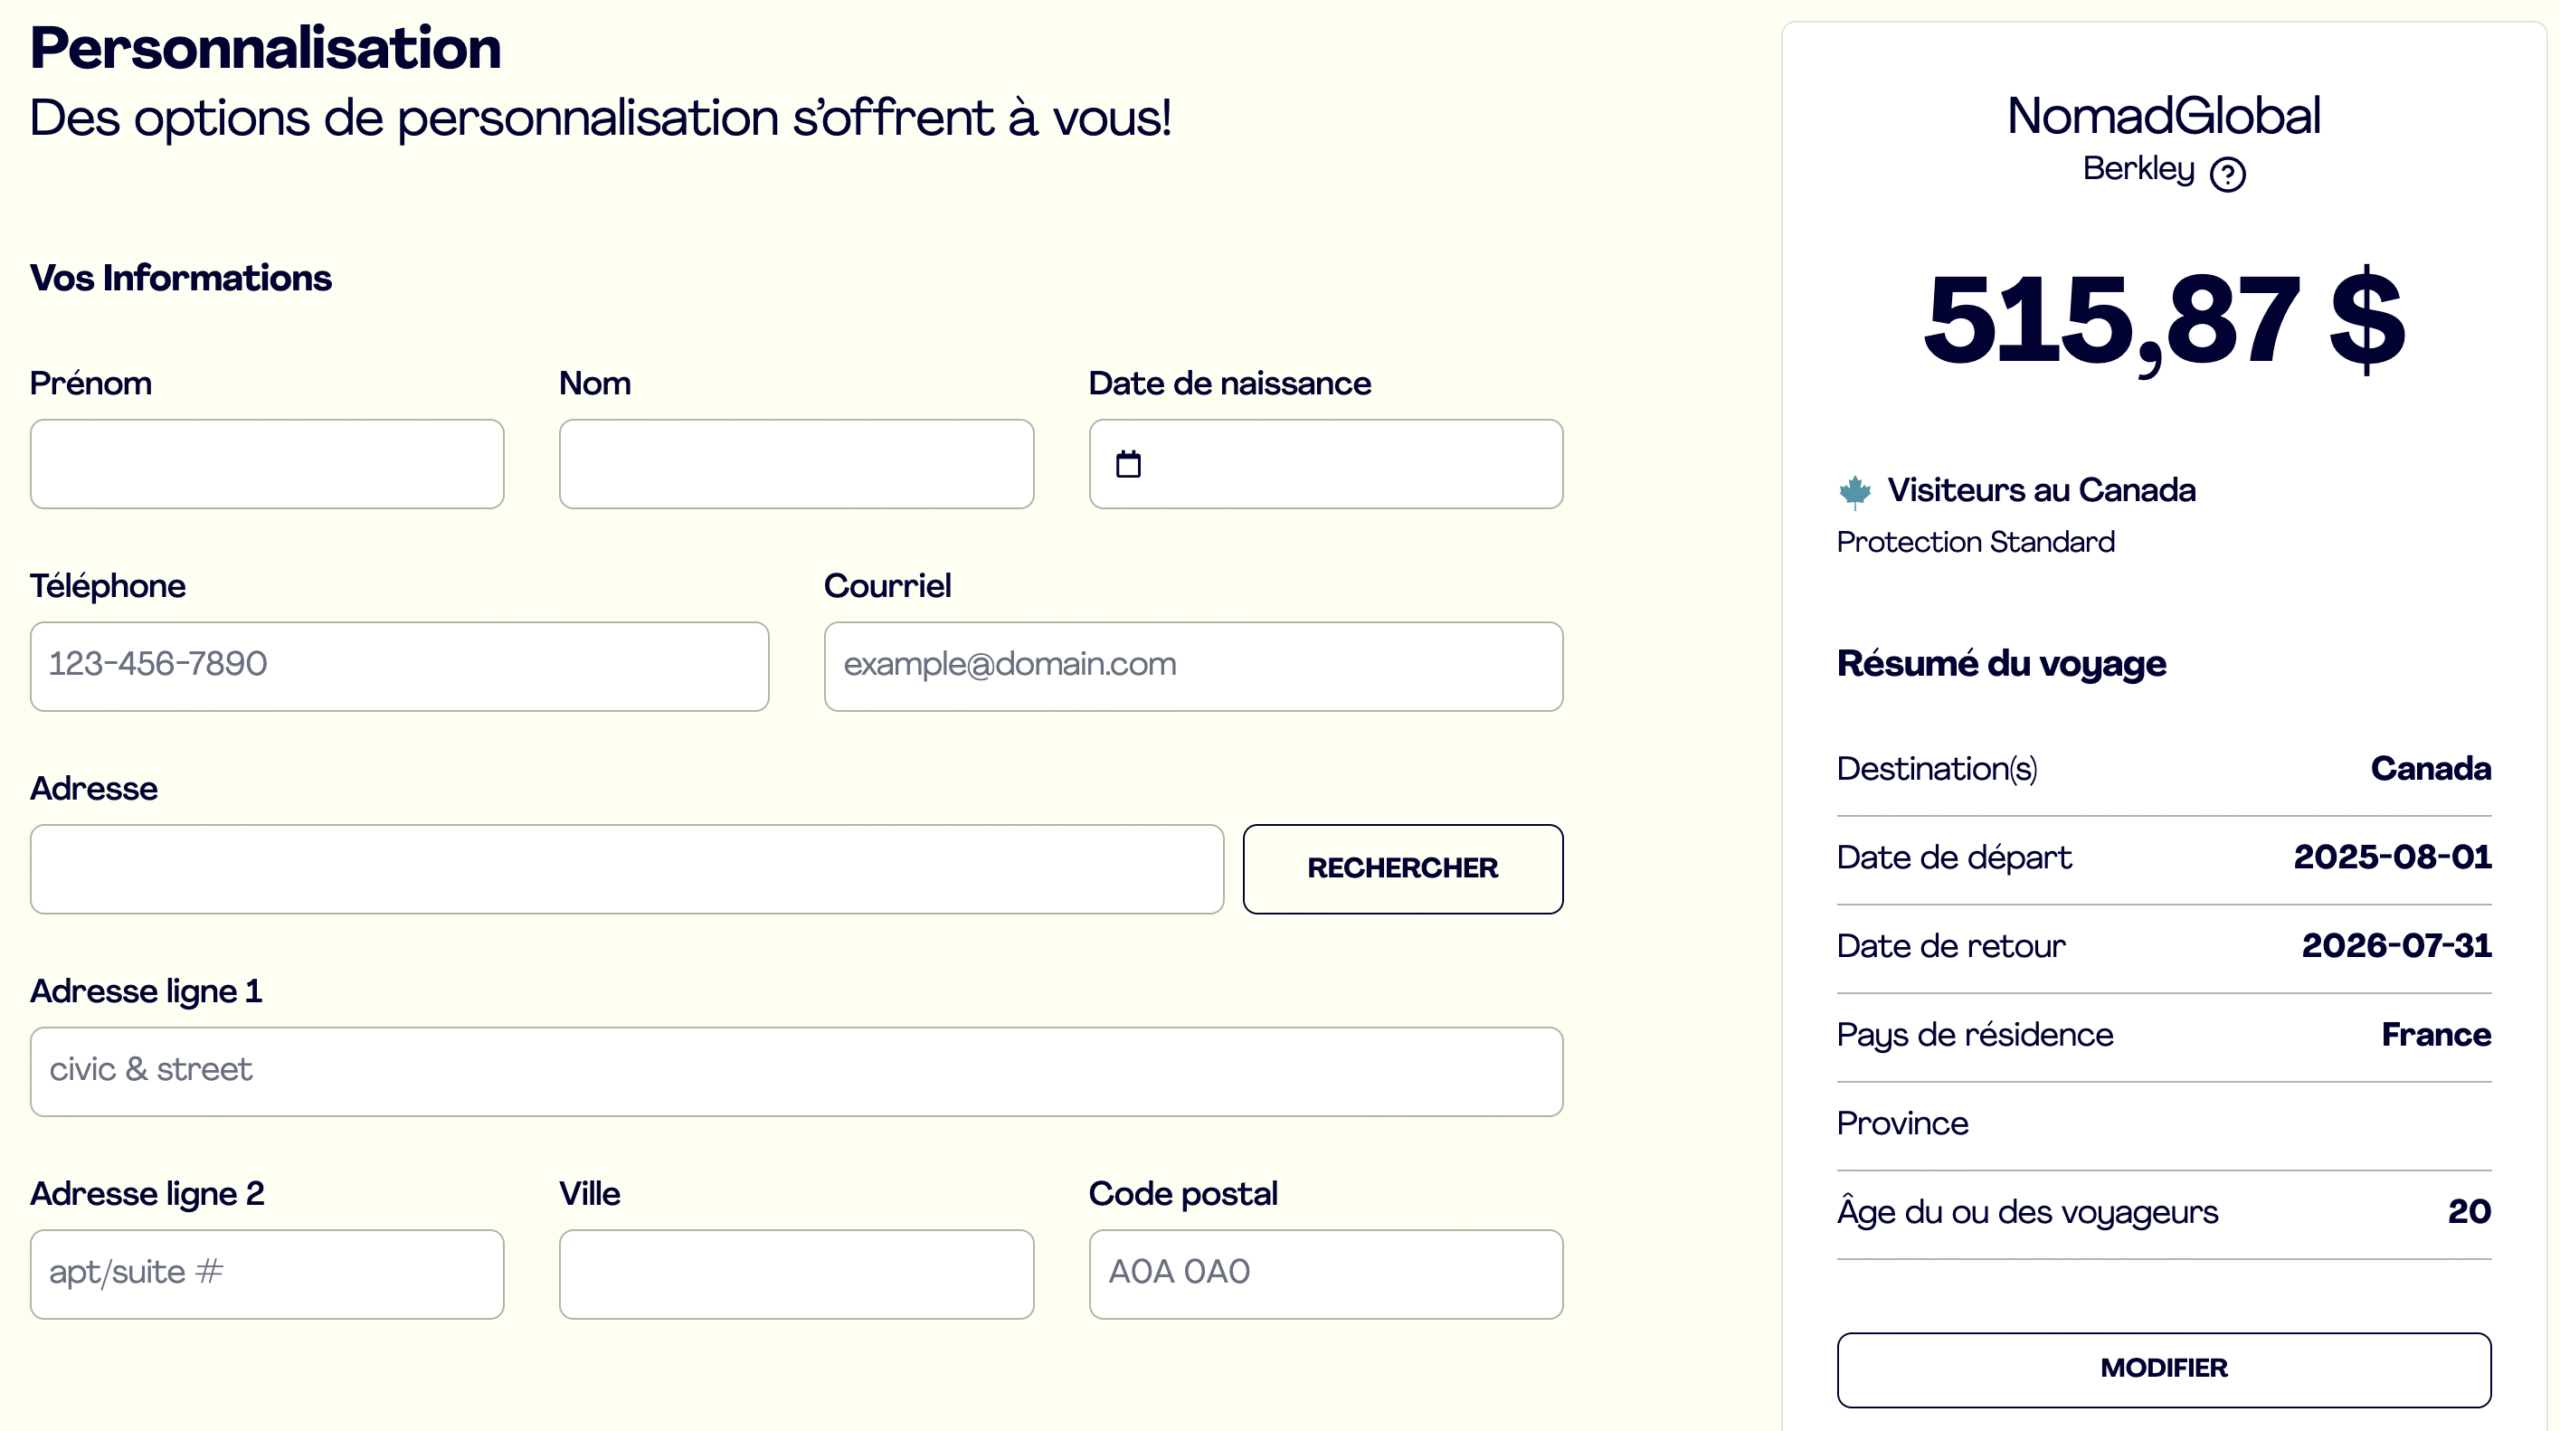This screenshot has height=1431, width=2560.
Task: Click the price 515,87 $
Action: [x=2164, y=320]
